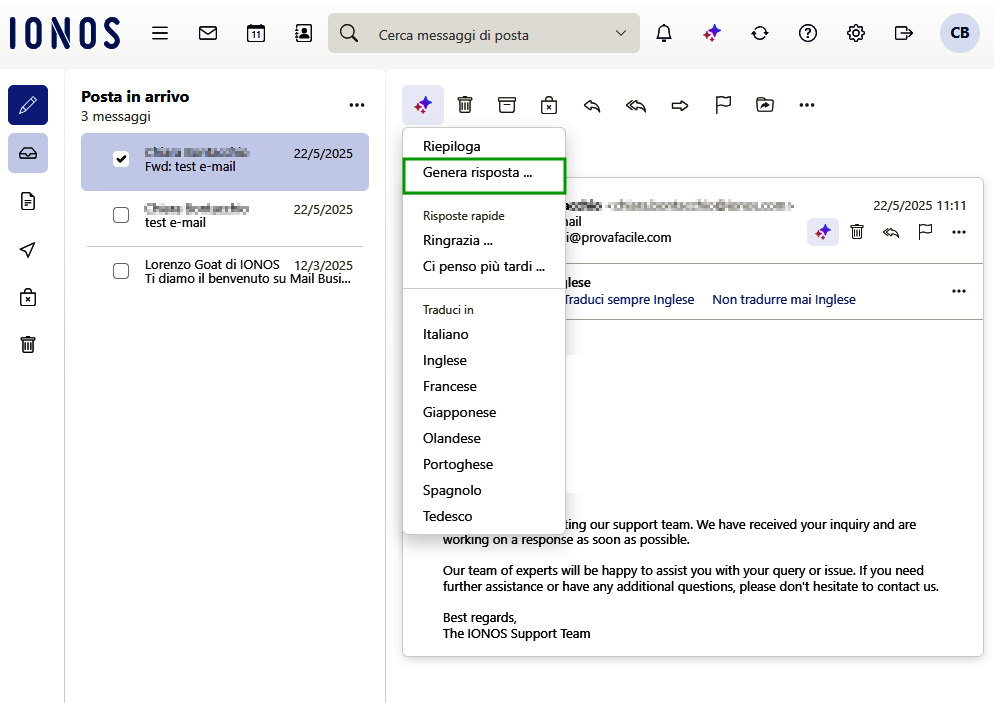Click Non tradurre mai Inglese link
994x703 pixels.
click(x=784, y=299)
